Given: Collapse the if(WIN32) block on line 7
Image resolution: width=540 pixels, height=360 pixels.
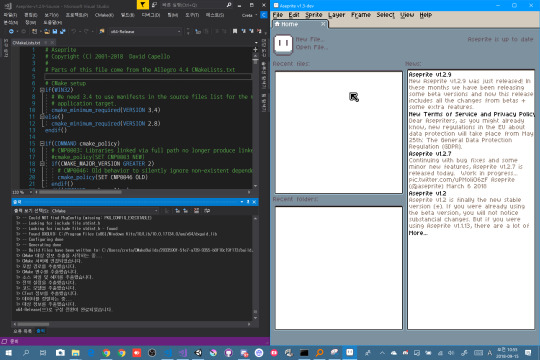Looking at the screenshot, I should 42,90.
